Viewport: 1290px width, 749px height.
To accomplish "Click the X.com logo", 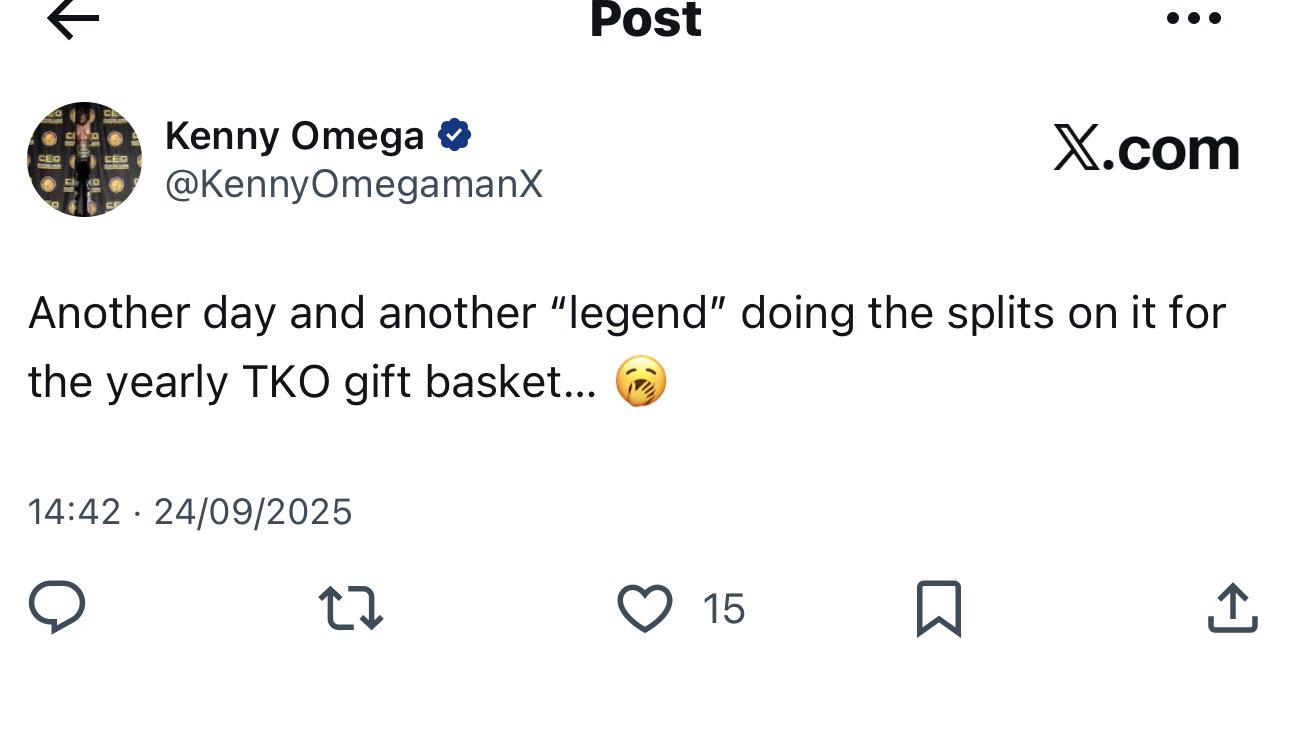I will click(x=1146, y=150).
